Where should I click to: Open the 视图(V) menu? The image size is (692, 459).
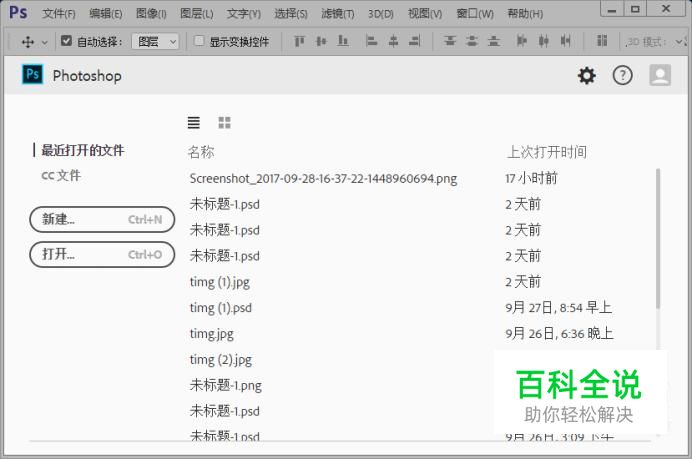pyautogui.click(x=425, y=14)
